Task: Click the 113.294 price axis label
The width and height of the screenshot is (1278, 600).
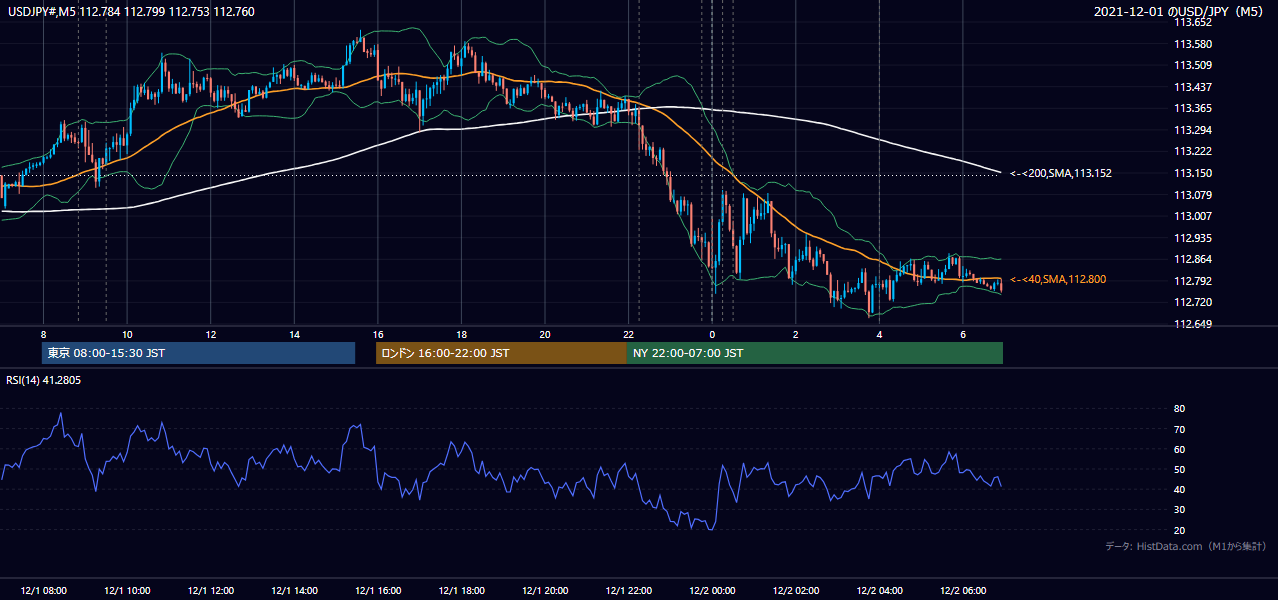Action: pos(1192,130)
